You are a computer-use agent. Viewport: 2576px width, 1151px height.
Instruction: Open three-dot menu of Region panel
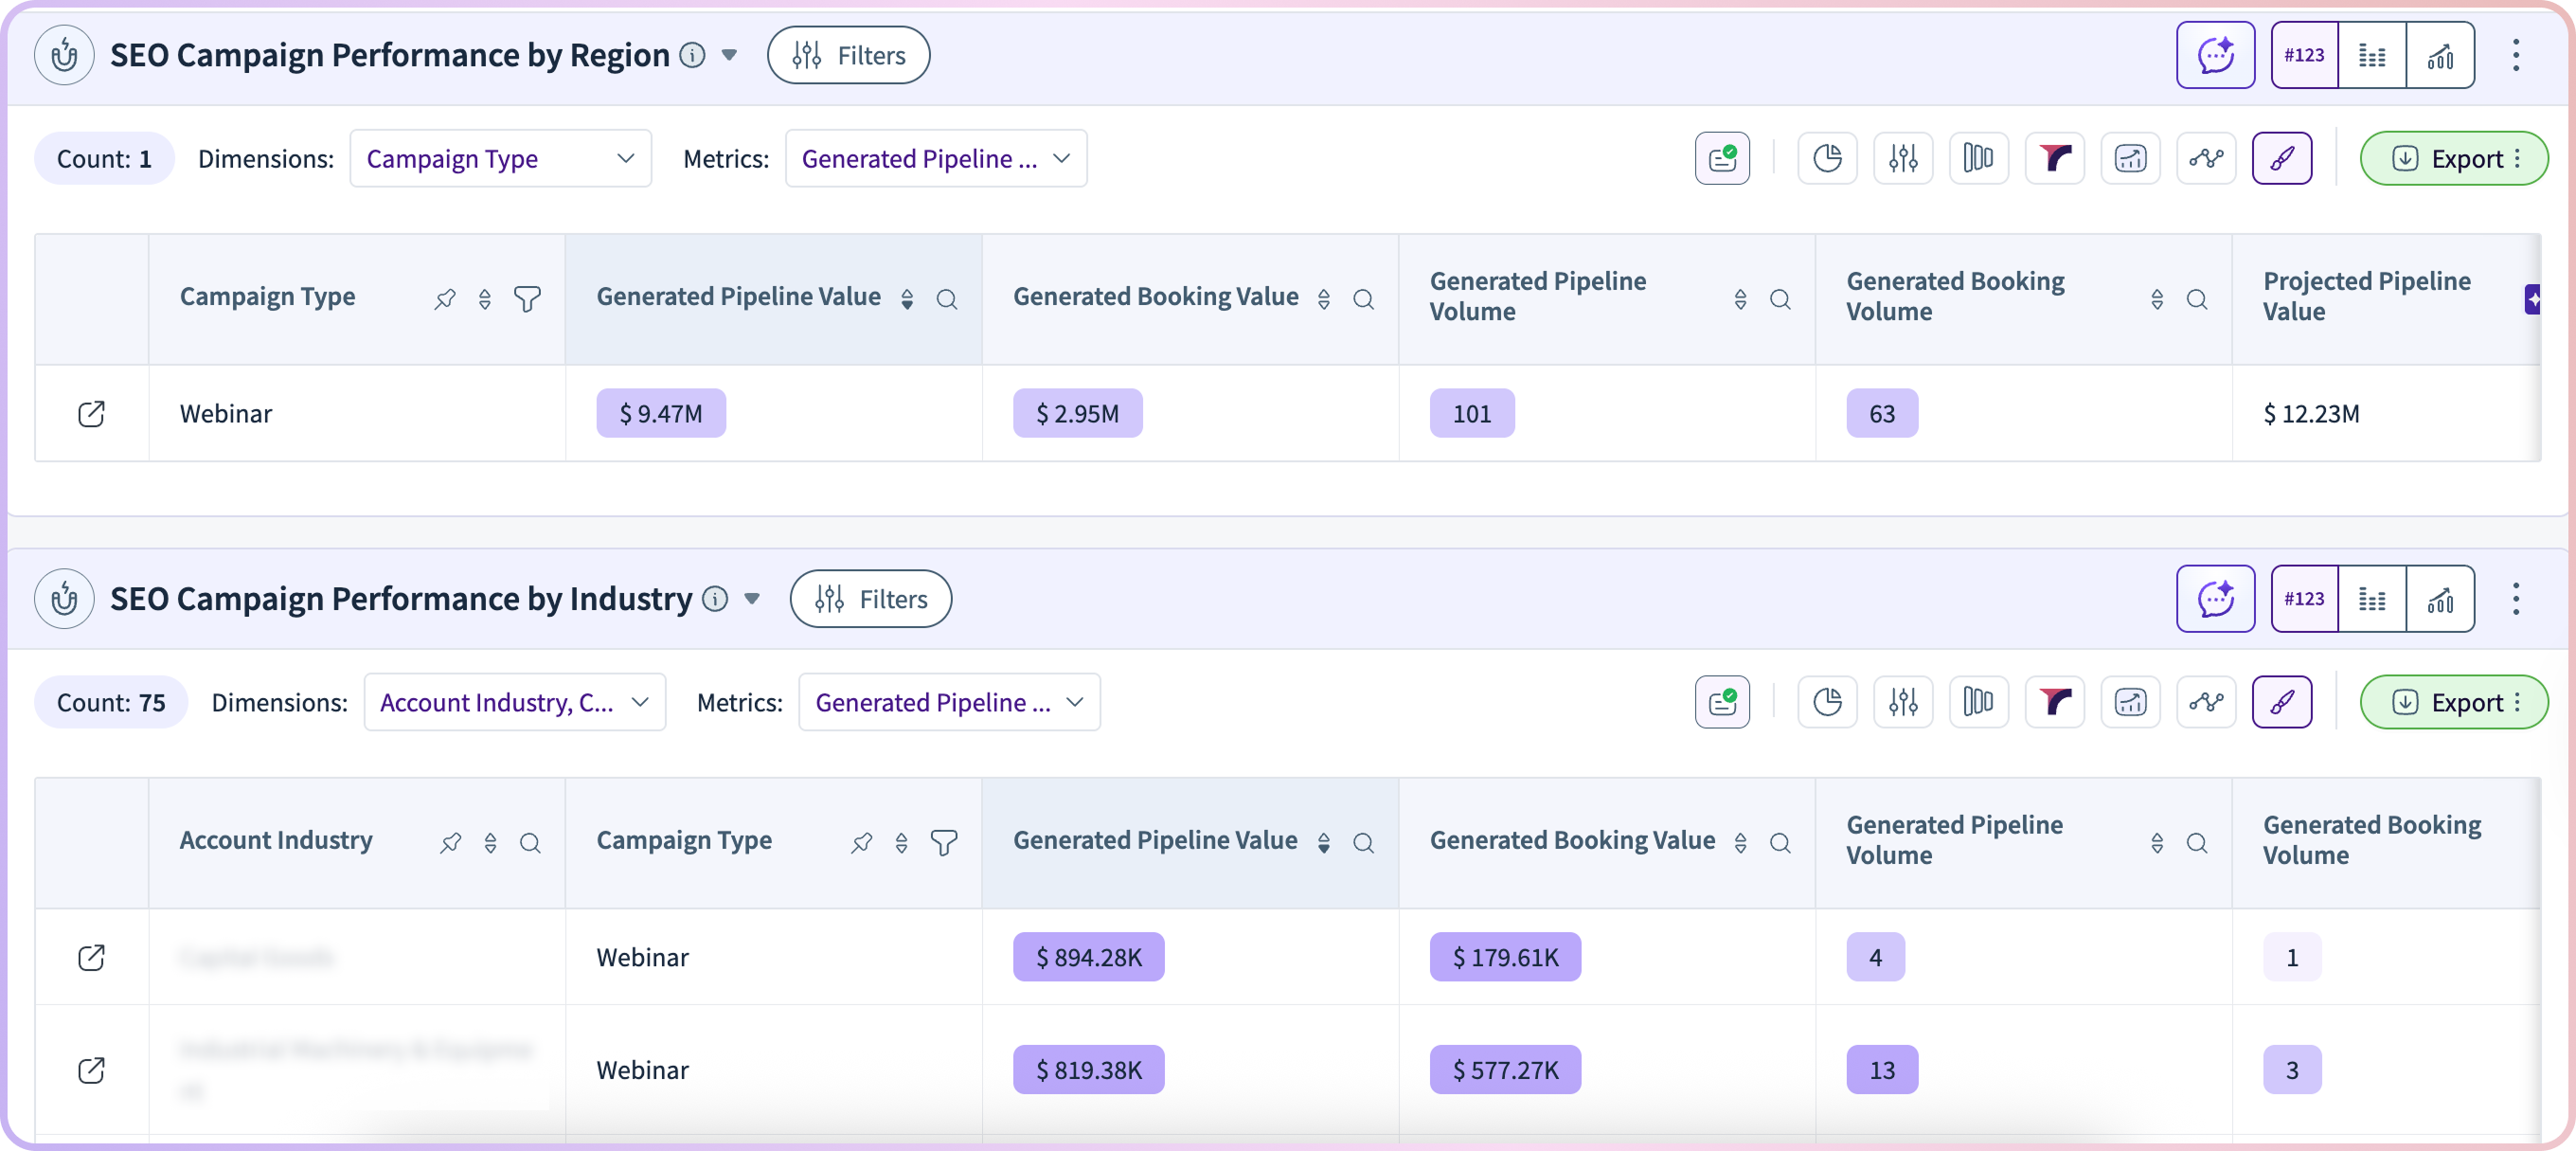point(2516,55)
